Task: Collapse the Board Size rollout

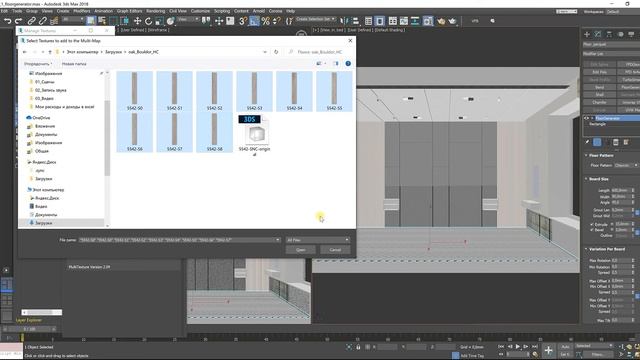Action: 586,179
